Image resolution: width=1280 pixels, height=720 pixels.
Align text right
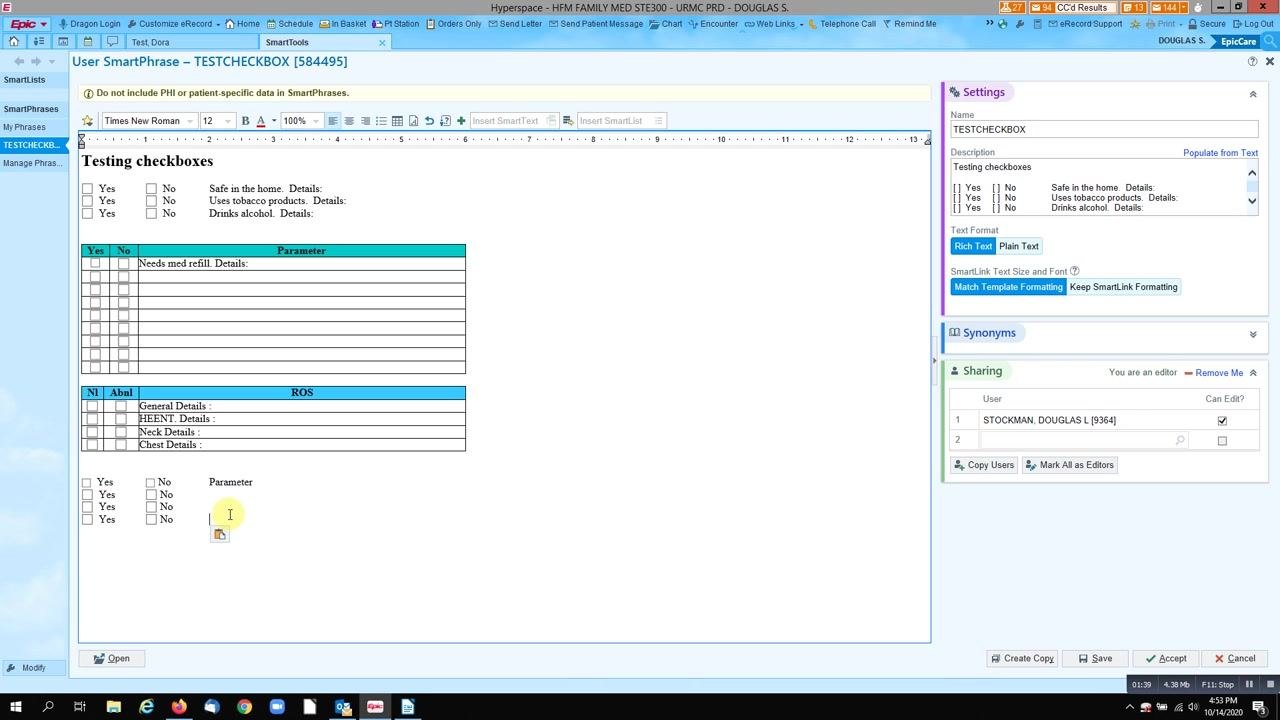[365, 121]
